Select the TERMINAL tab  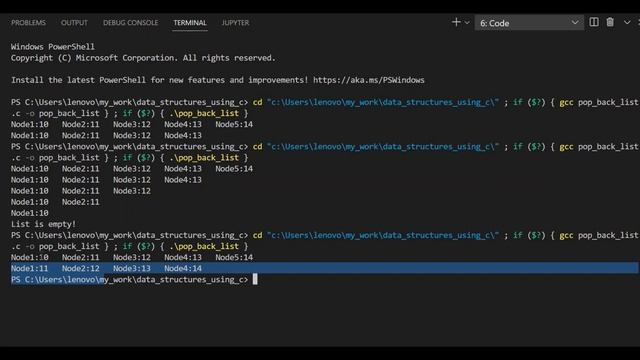tap(190, 23)
